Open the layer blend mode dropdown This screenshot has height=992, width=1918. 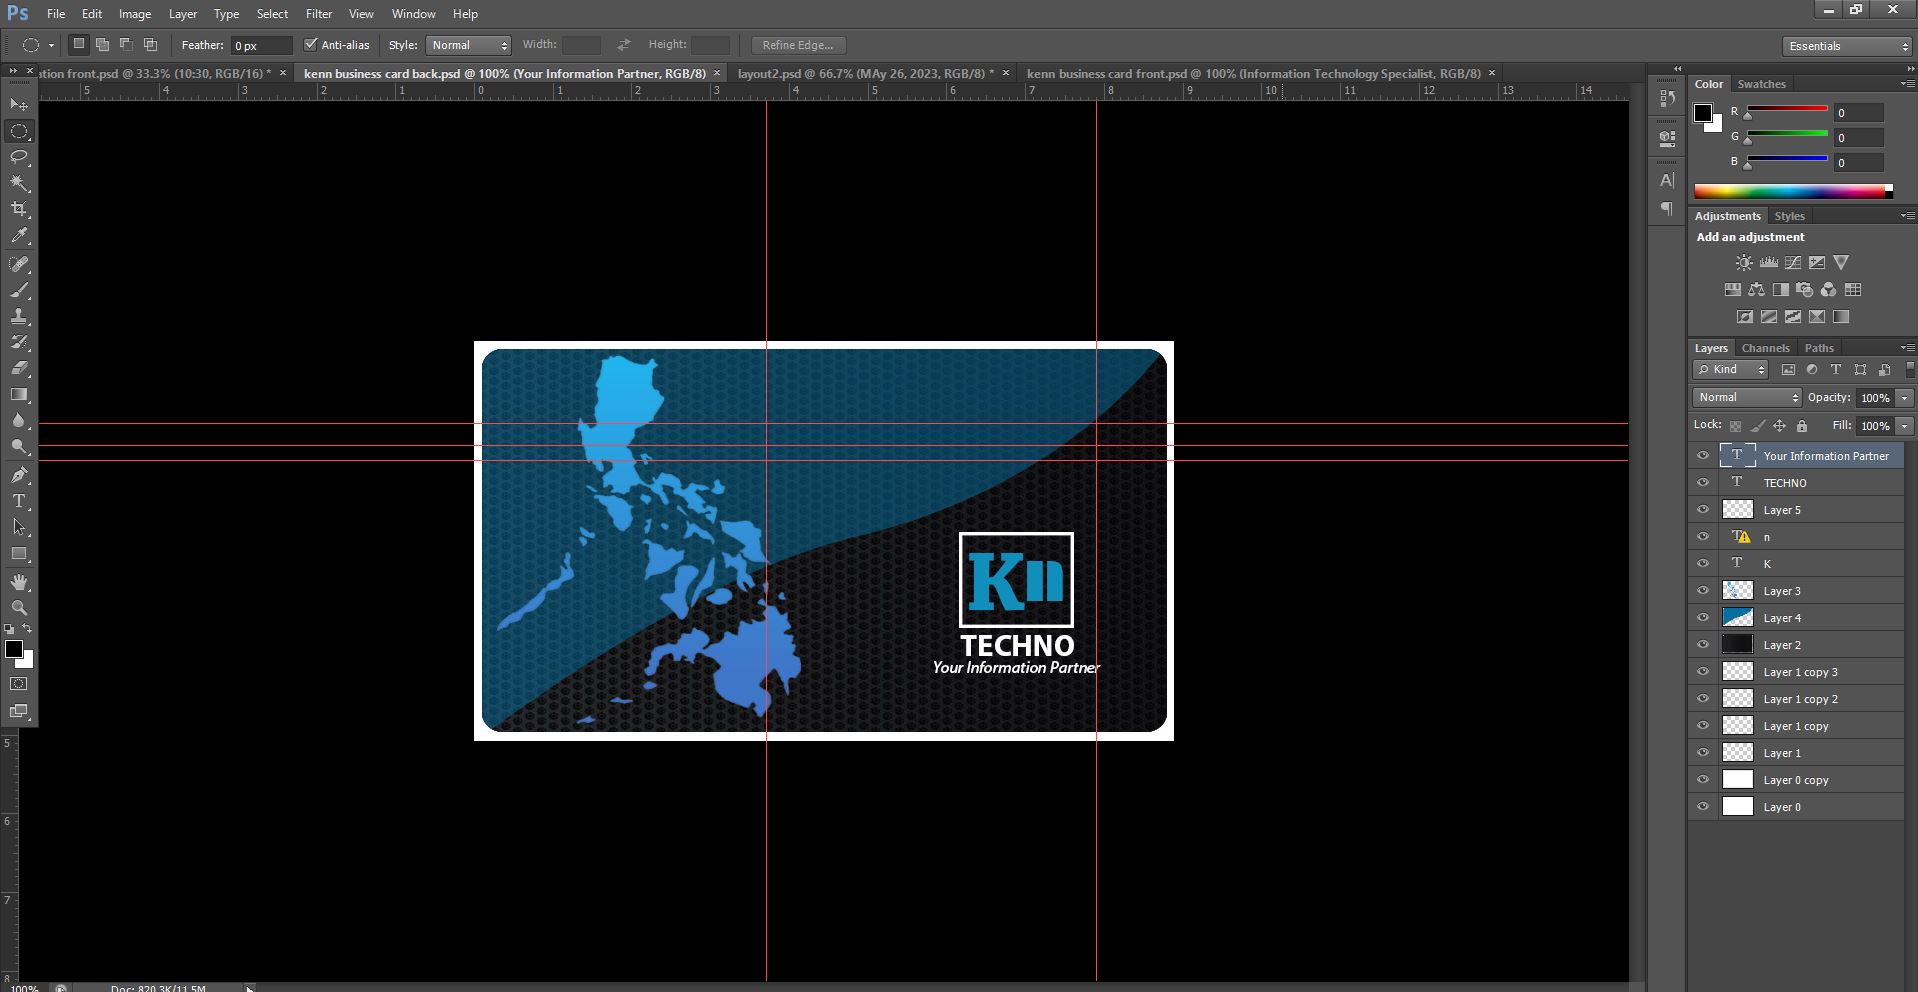point(1746,397)
